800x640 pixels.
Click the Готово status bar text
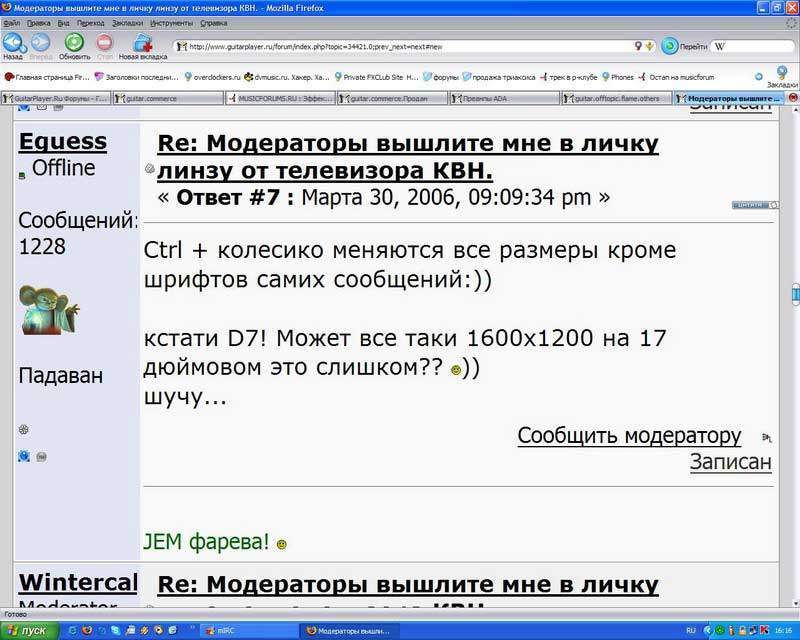coord(15,614)
